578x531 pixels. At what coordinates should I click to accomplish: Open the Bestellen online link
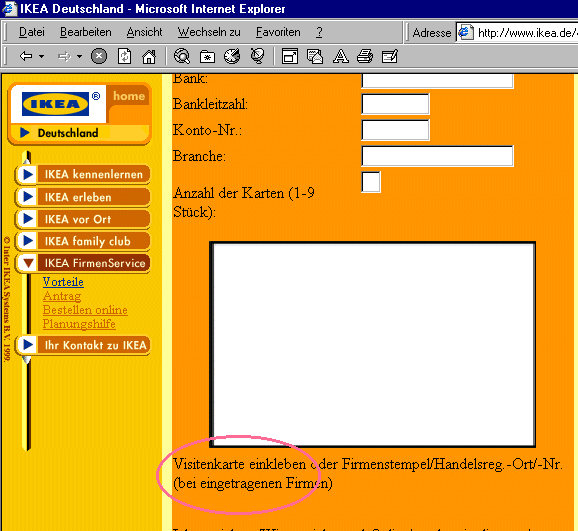pyautogui.click(x=85, y=310)
